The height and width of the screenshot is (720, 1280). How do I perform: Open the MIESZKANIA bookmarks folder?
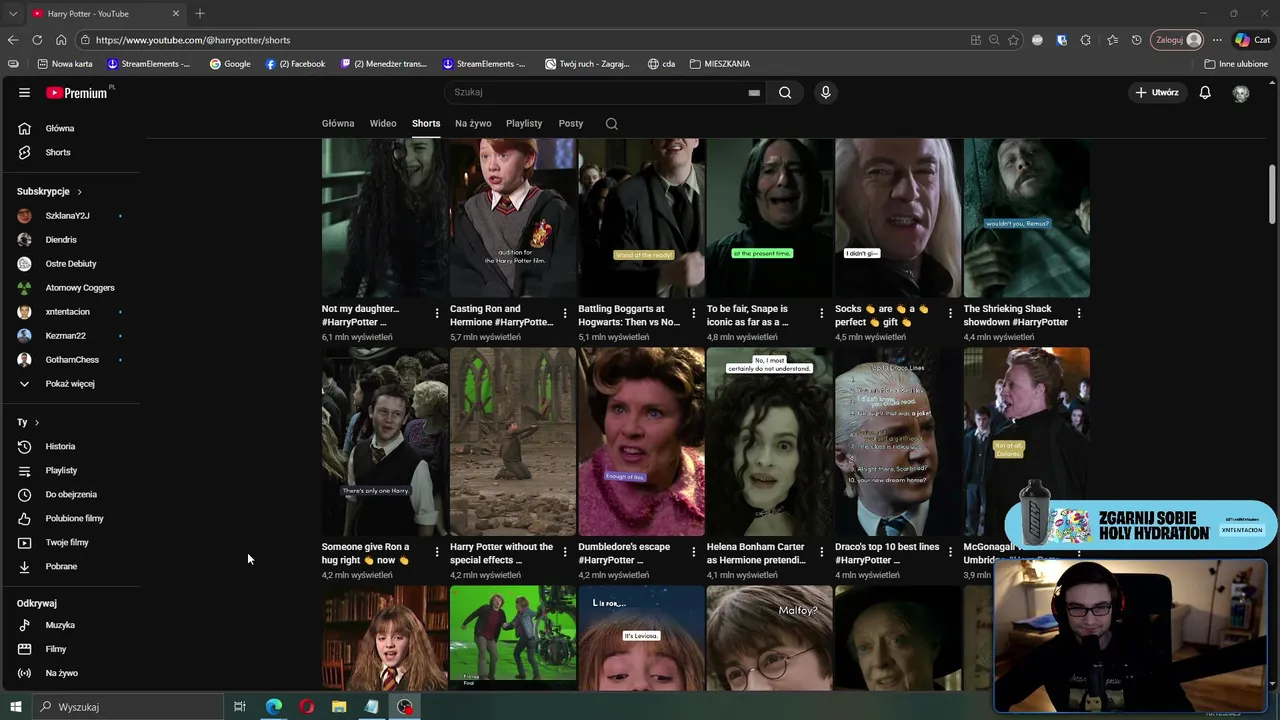(x=720, y=64)
